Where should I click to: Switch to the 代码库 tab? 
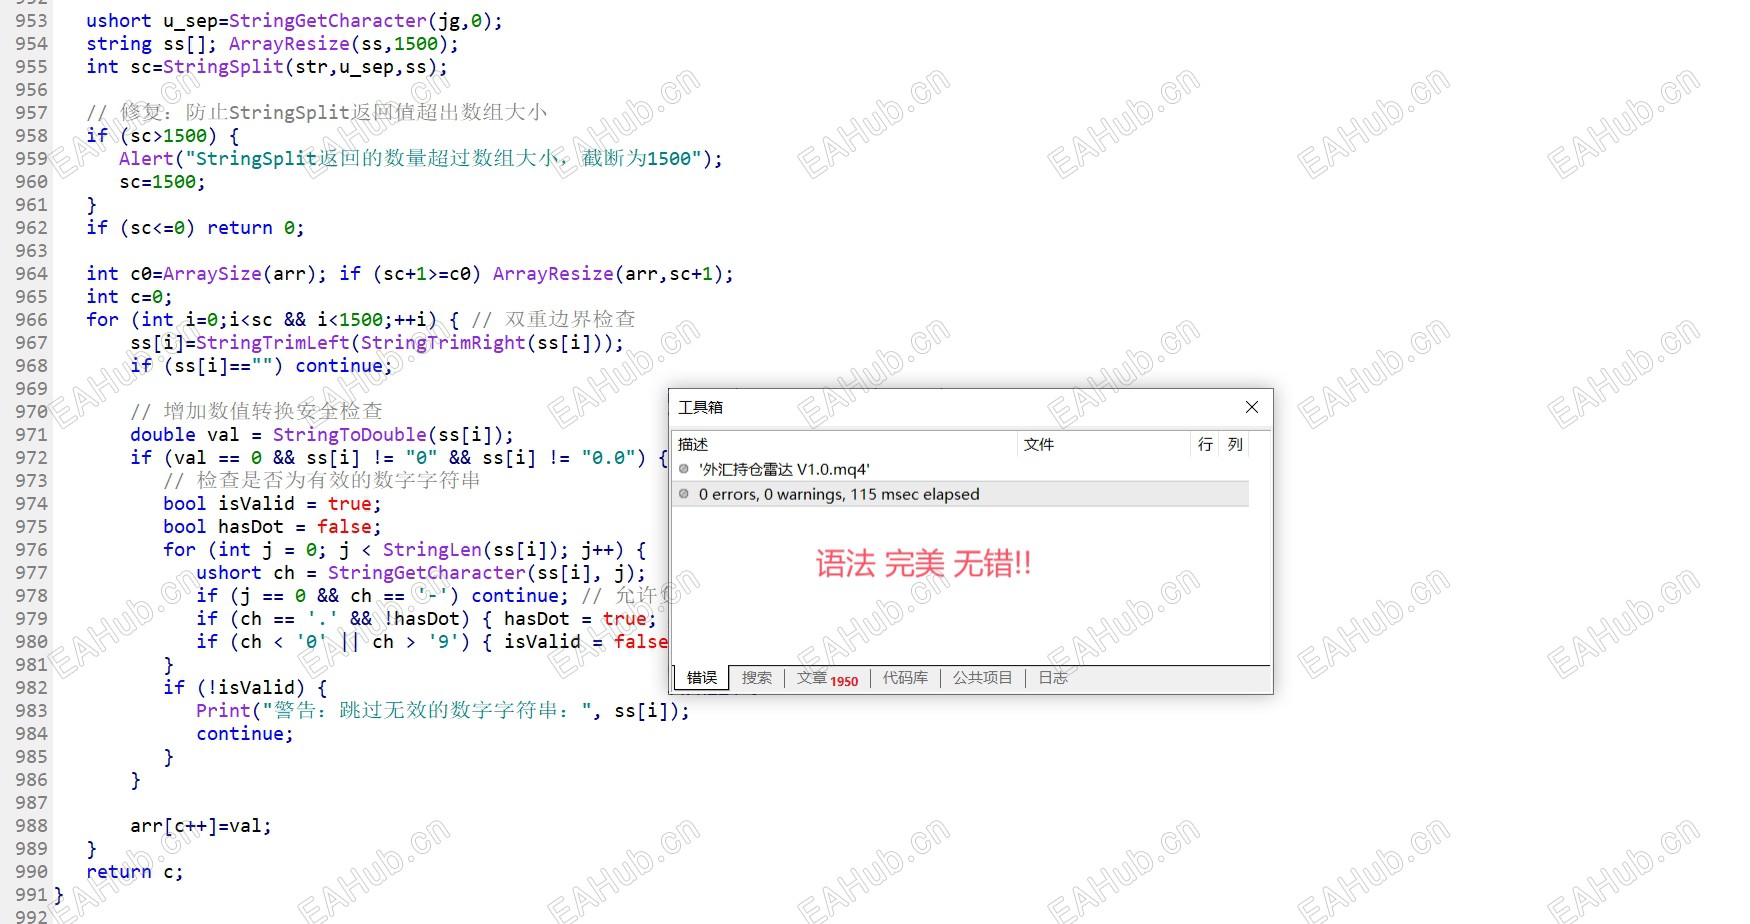point(905,678)
